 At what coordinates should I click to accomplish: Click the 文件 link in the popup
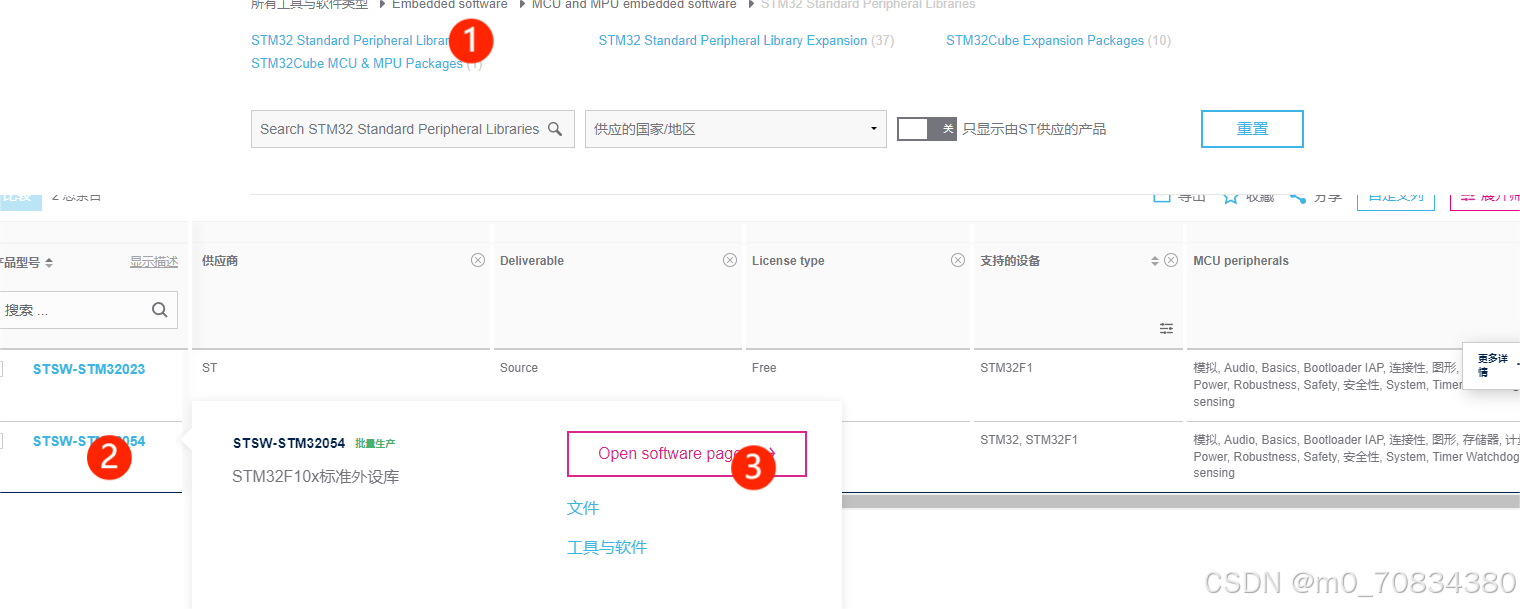point(583,508)
